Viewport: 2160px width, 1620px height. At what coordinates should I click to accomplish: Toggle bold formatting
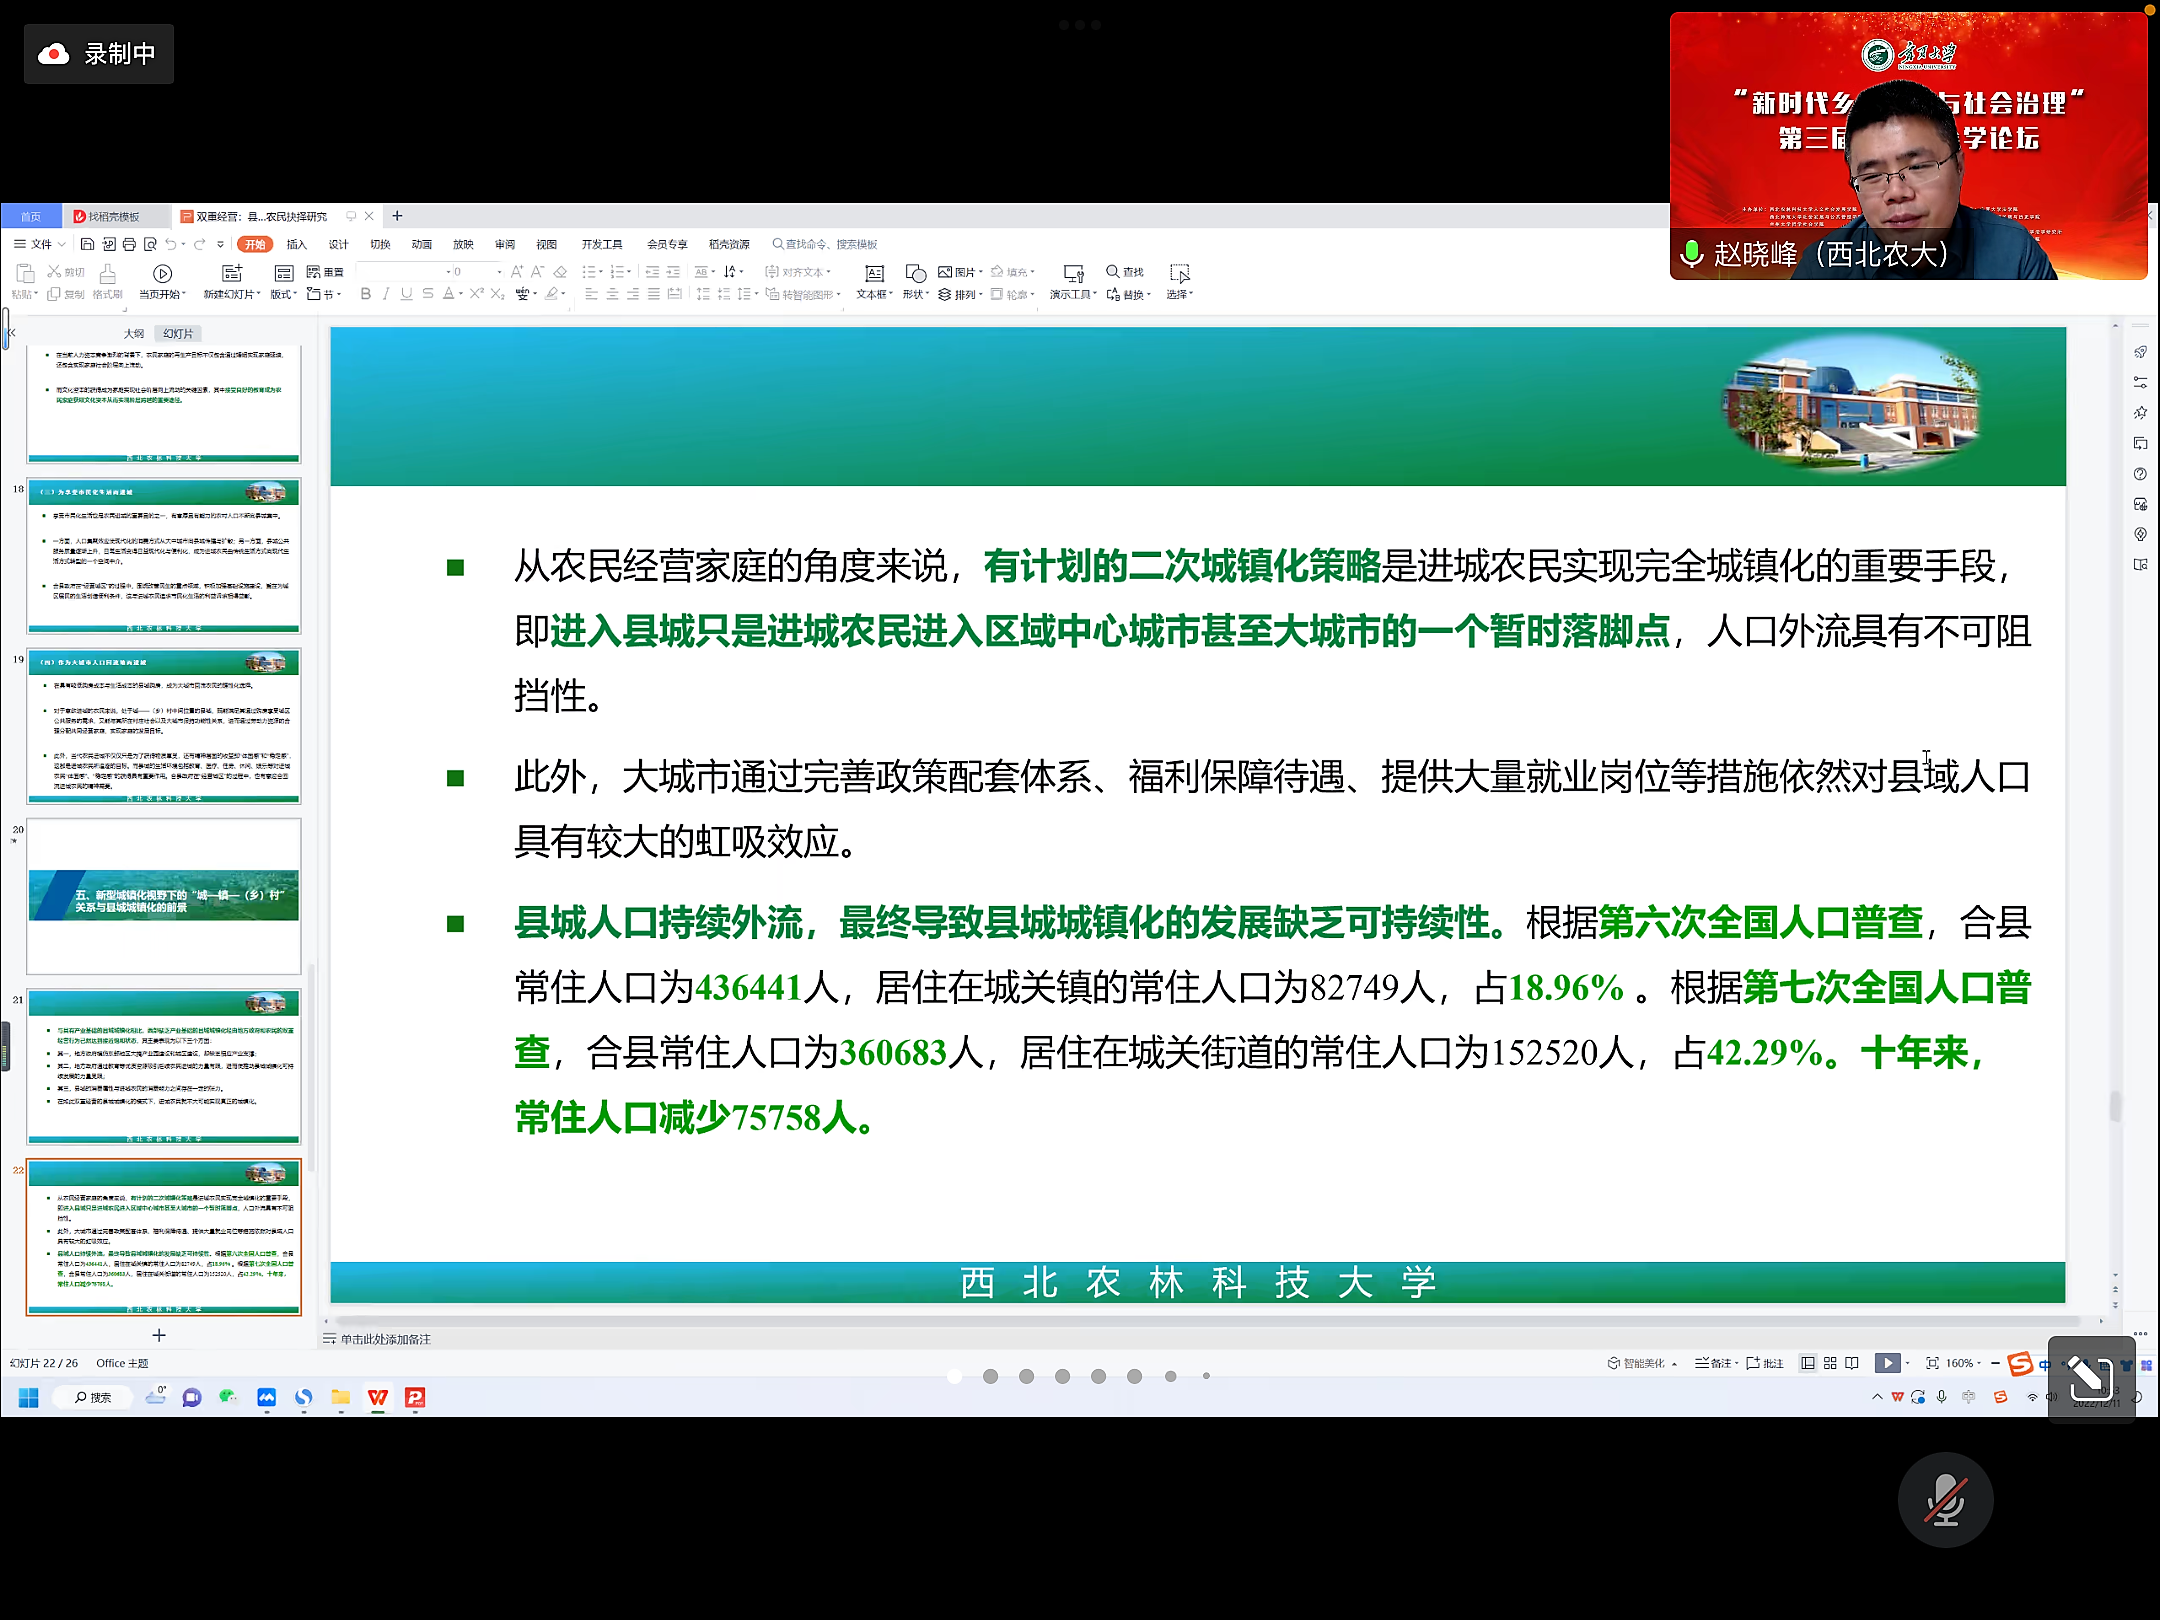click(366, 294)
